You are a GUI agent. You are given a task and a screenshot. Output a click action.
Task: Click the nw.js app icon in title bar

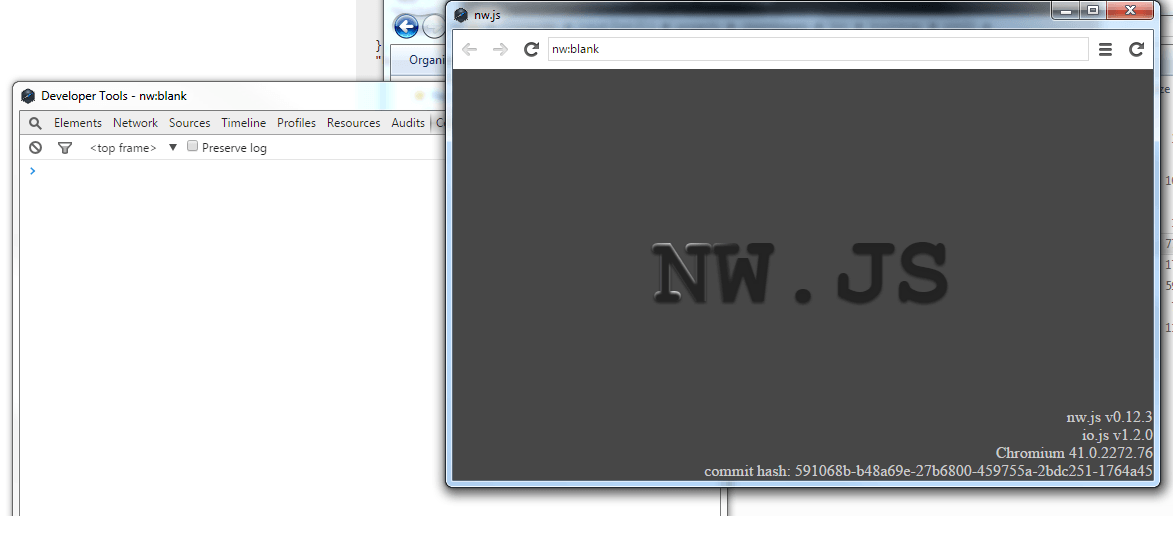pyautogui.click(x=461, y=15)
